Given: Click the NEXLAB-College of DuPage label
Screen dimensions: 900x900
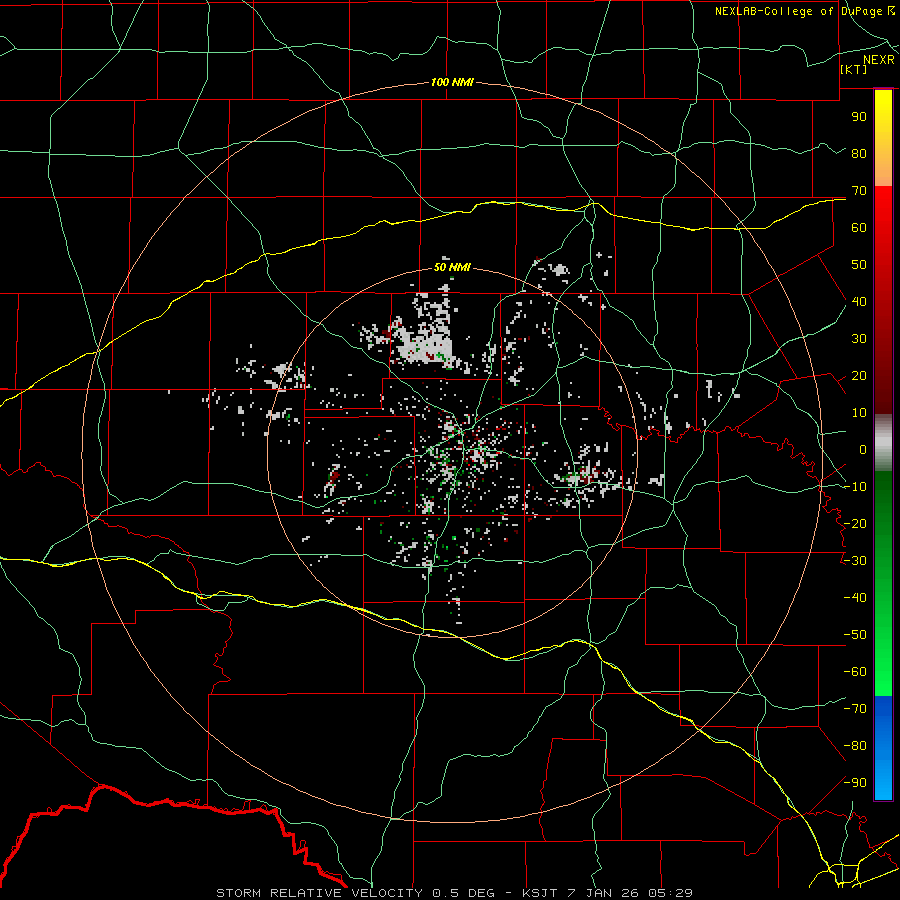Looking at the screenshot, I should (x=800, y=11).
